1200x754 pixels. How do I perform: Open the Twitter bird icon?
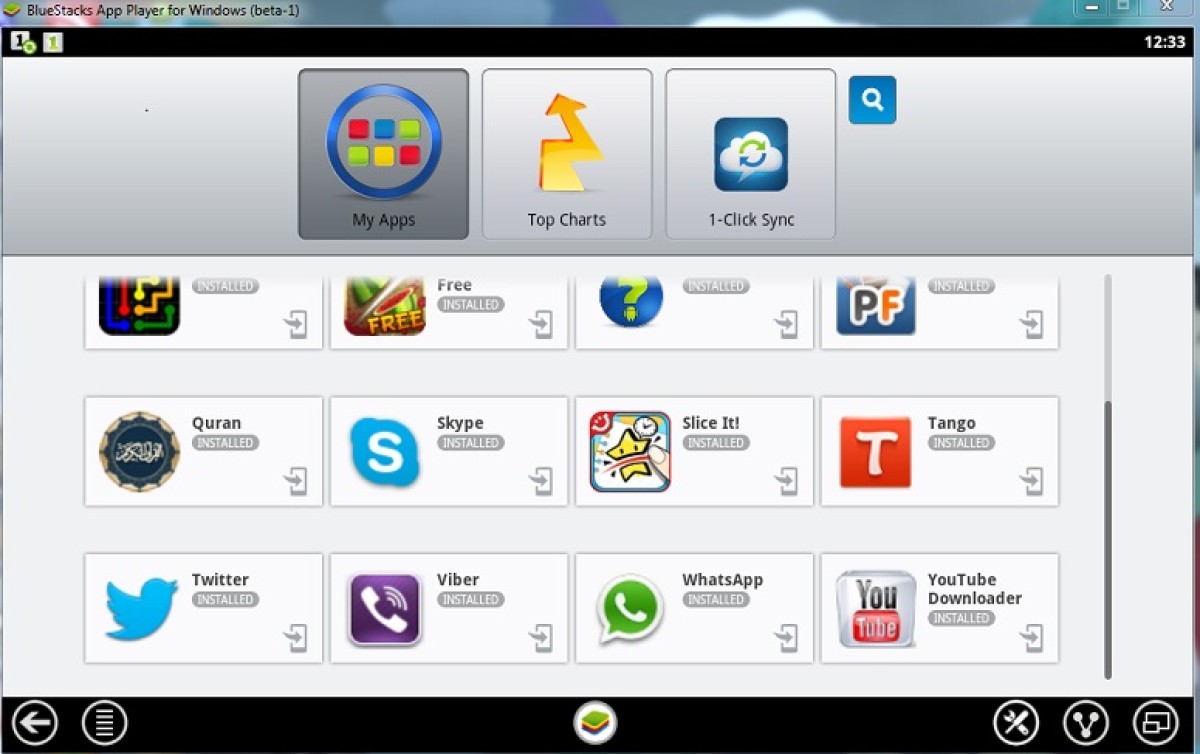141,608
